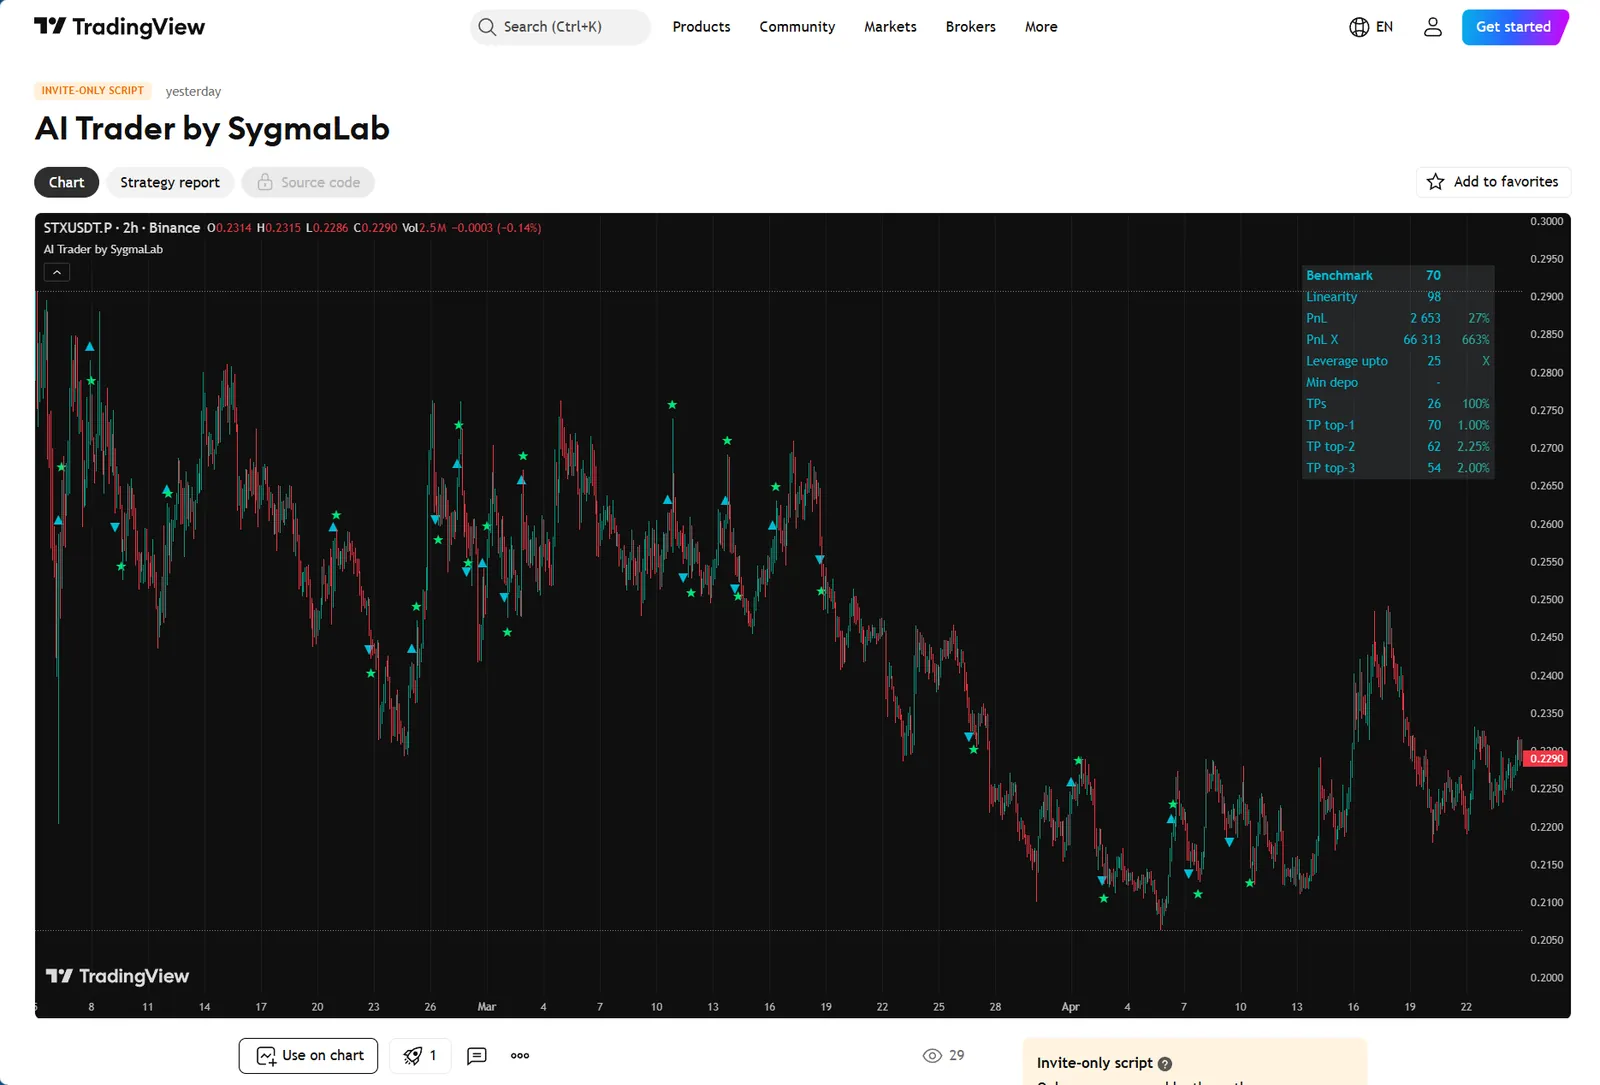The height and width of the screenshot is (1085, 1600).
Task: Switch to the Chart tab
Action: click(67, 182)
